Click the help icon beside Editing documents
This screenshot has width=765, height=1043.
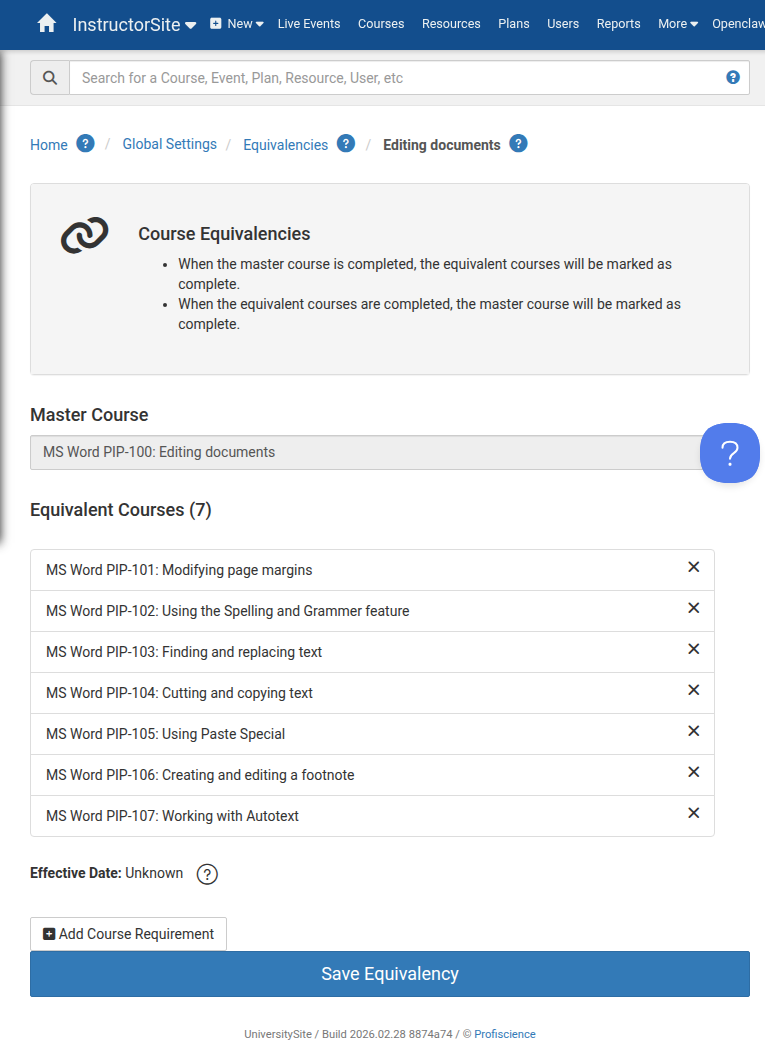click(518, 143)
